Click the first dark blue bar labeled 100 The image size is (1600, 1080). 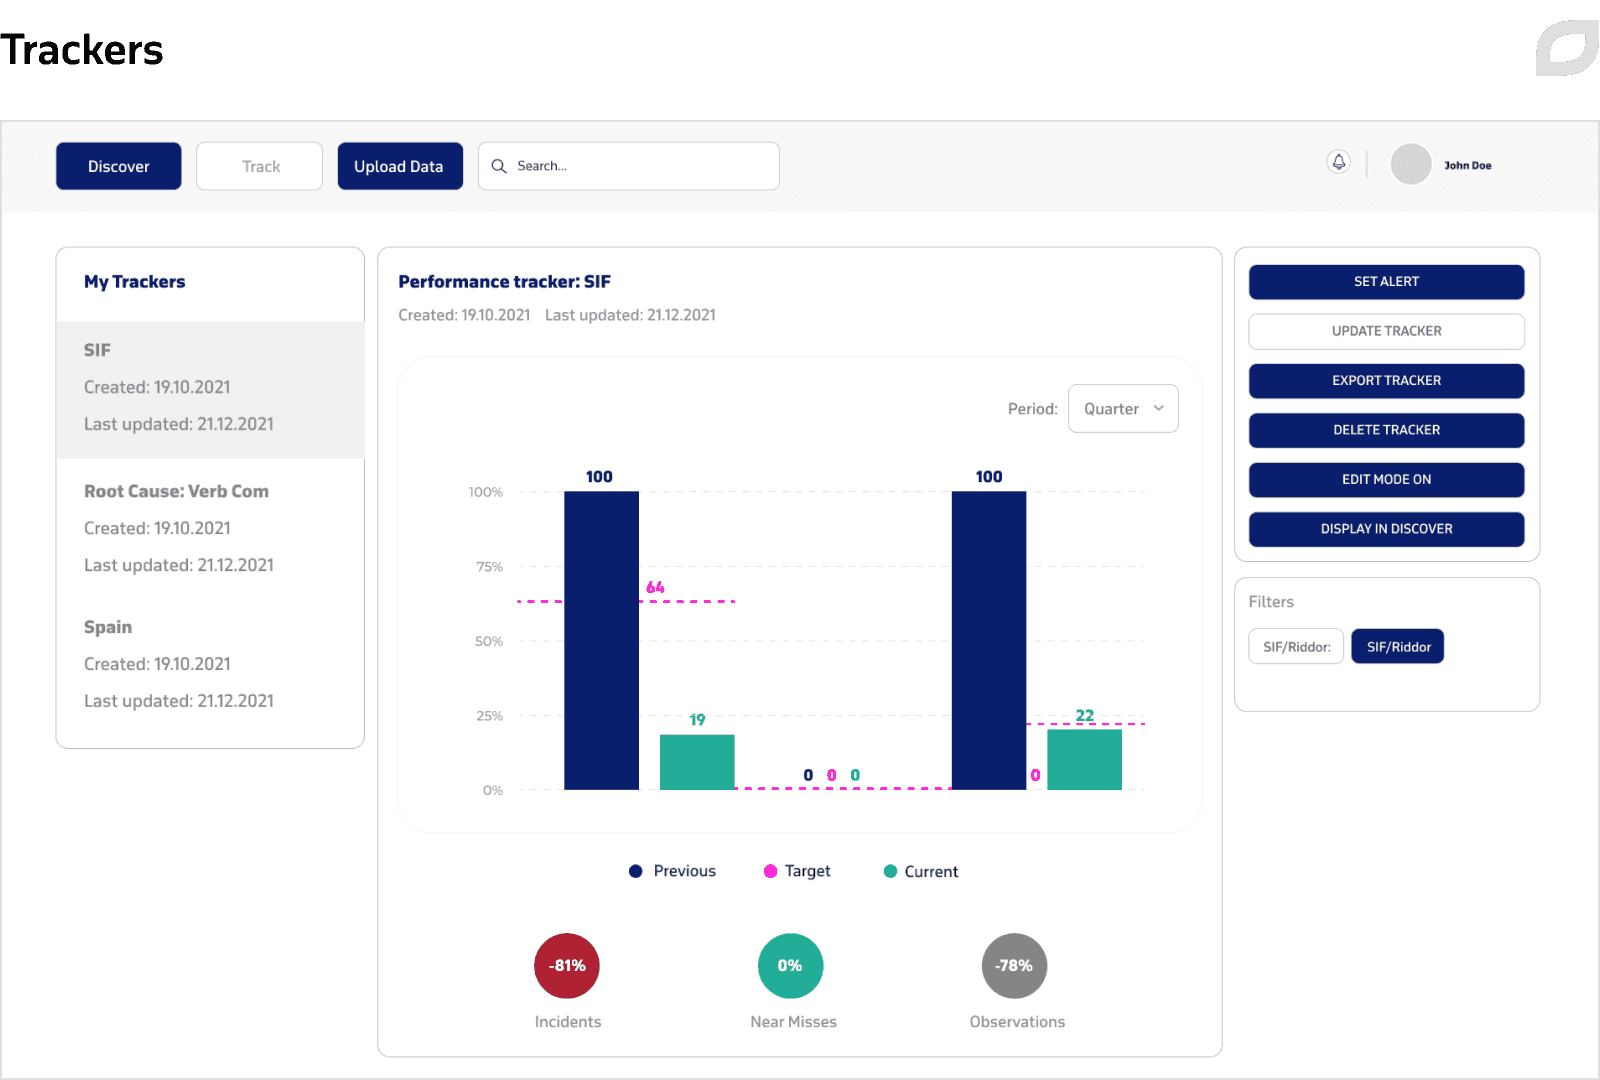[x=601, y=640]
